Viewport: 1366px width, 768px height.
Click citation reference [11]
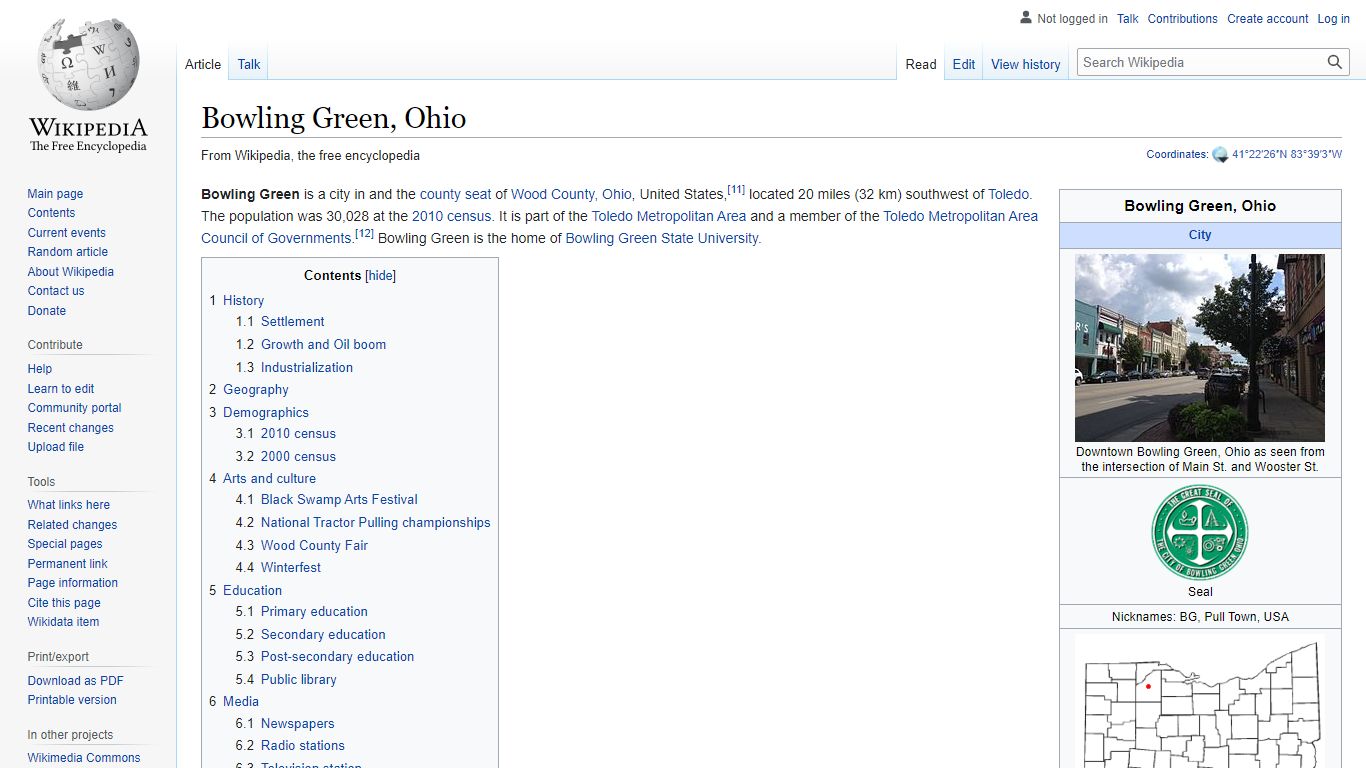(736, 190)
